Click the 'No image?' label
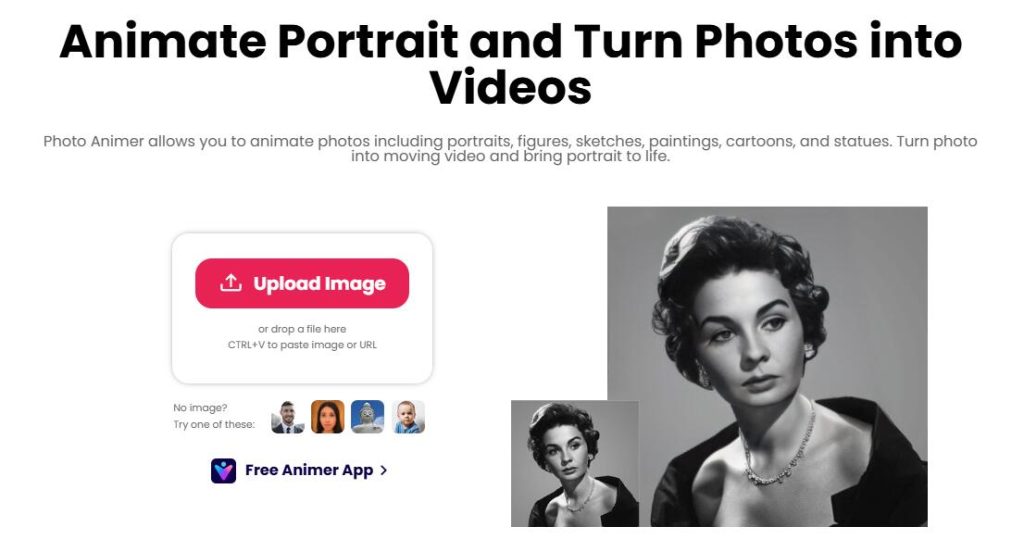The image size is (1024, 552). (200, 408)
